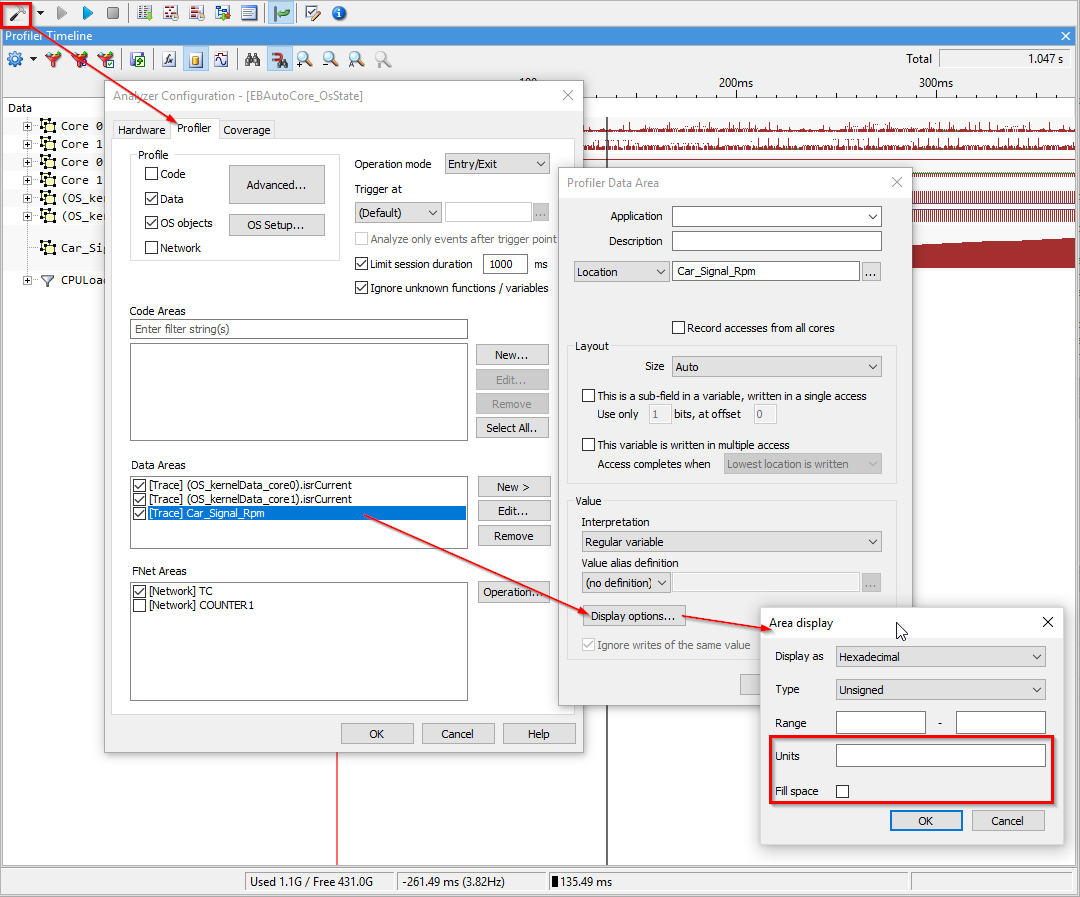Image resolution: width=1080 pixels, height=897 pixels.
Task: Click the blue info icon in the toolbar
Action: [x=339, y=13]
